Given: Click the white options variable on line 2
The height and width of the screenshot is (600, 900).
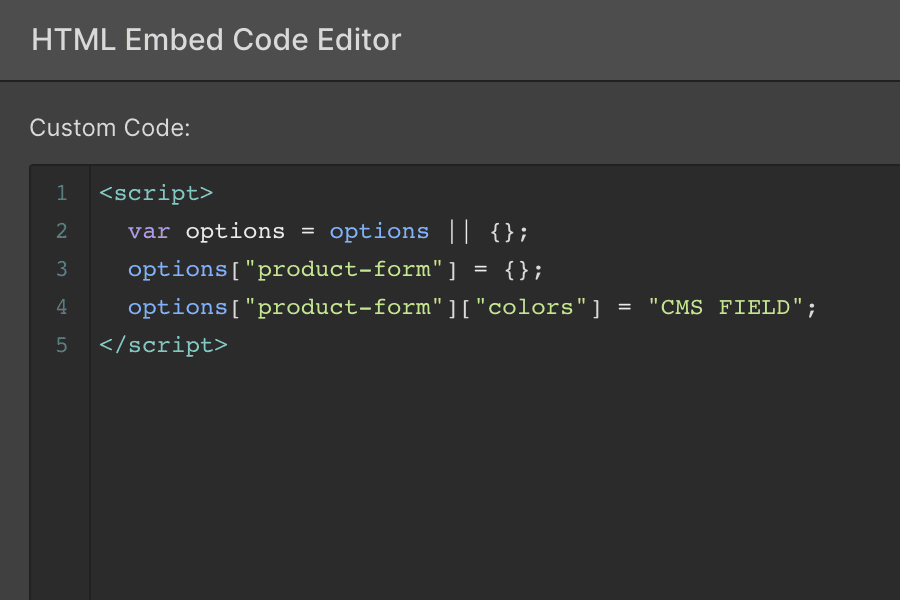Looking at the screenshot, I should tap(235, 232).
